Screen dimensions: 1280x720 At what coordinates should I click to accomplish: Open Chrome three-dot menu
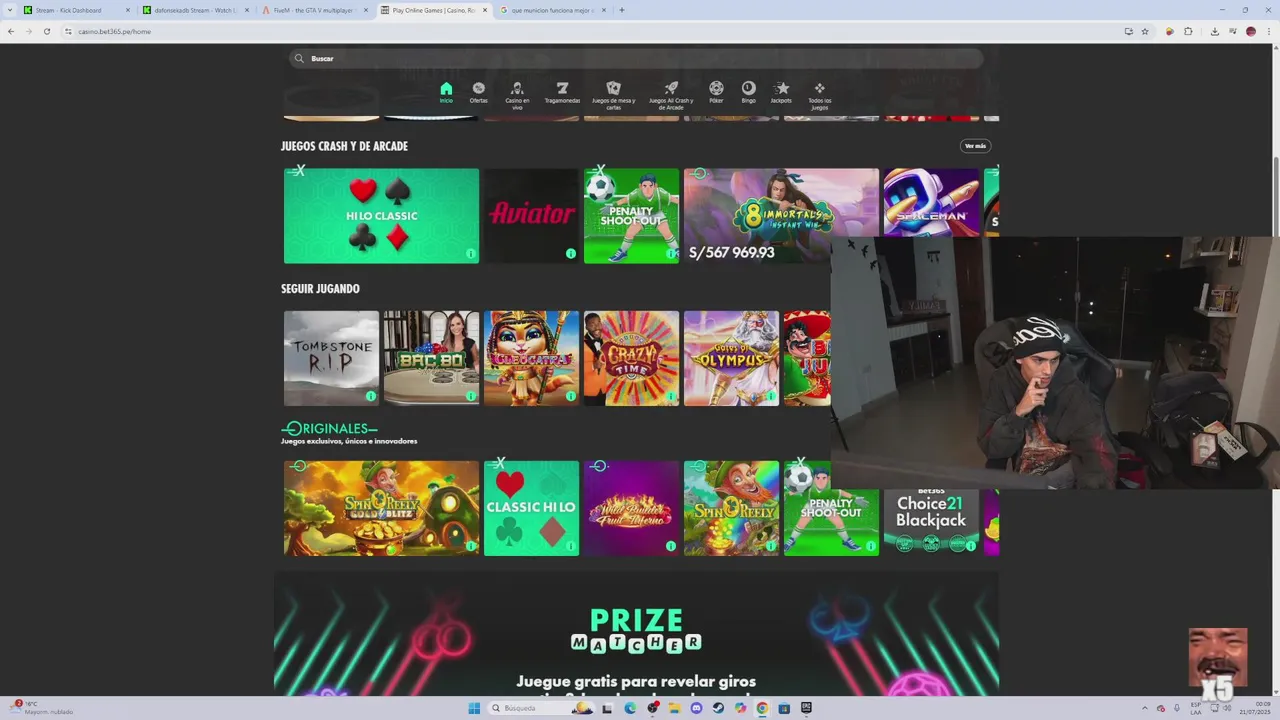(1269, 31)
